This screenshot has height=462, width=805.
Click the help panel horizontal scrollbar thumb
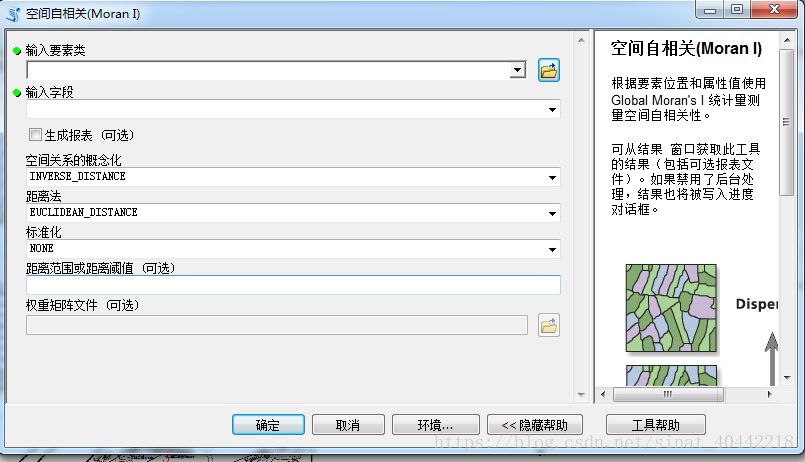point(668,394)
